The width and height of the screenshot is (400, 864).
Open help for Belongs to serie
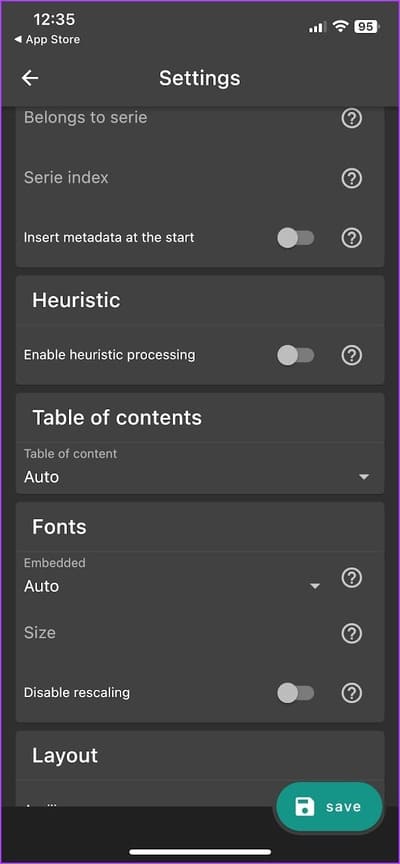352,118
